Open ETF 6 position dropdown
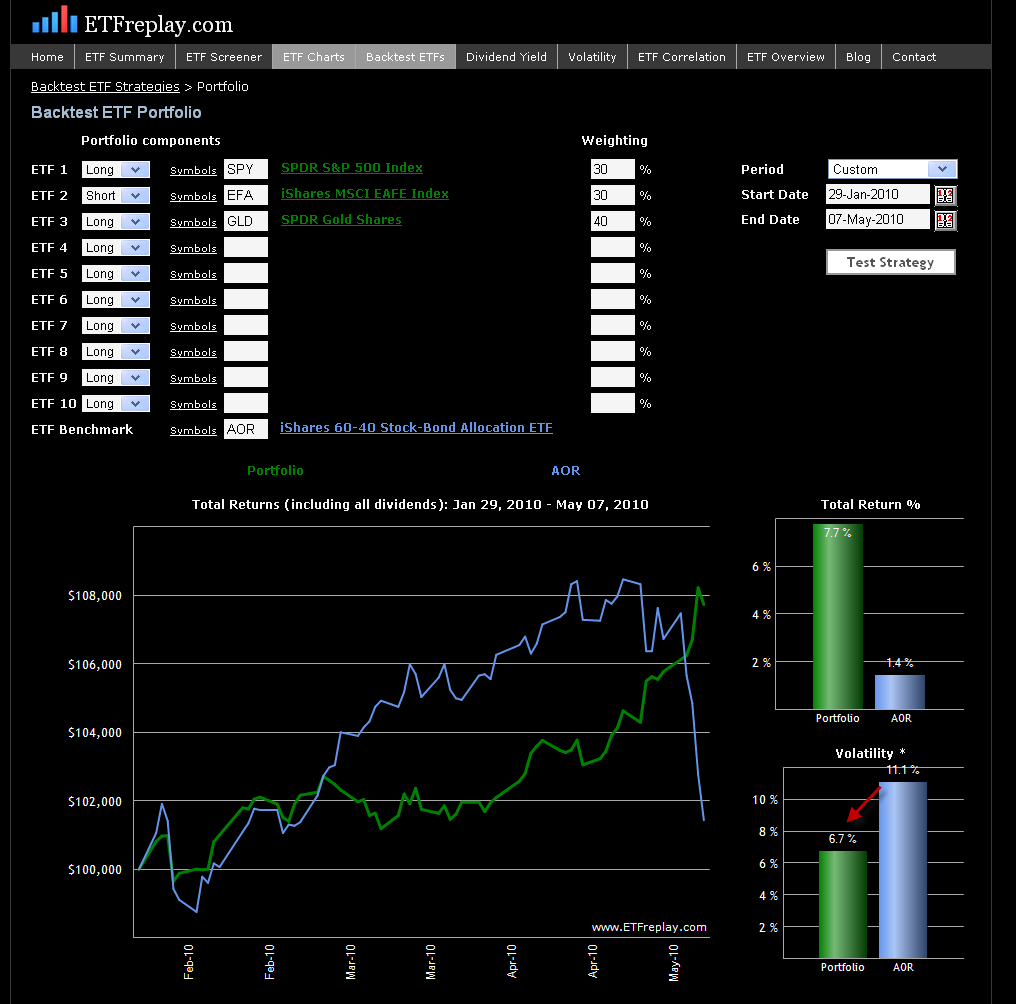Screen dimensions: 1016x1004 pyautogui.click(x=116, y=299)
